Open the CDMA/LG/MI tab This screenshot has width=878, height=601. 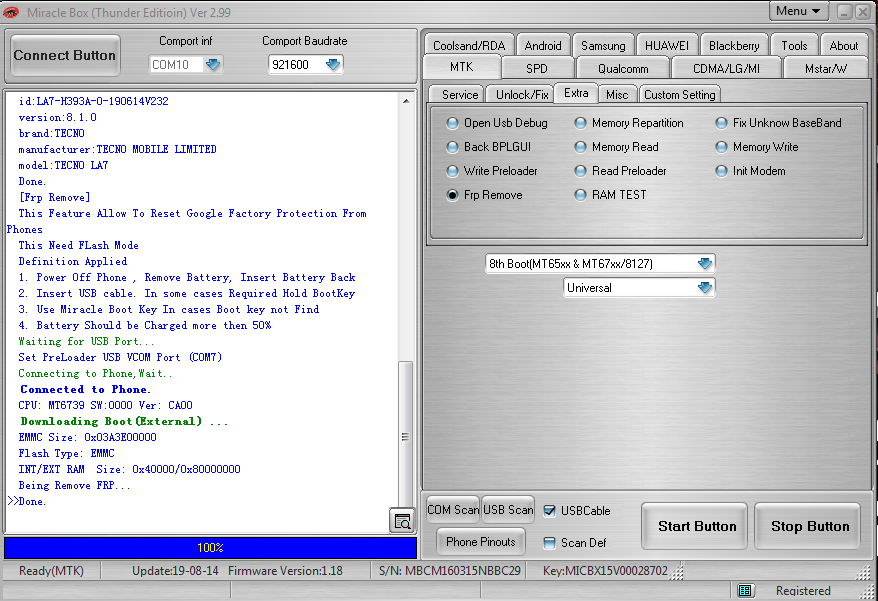[x=726, y=68]
